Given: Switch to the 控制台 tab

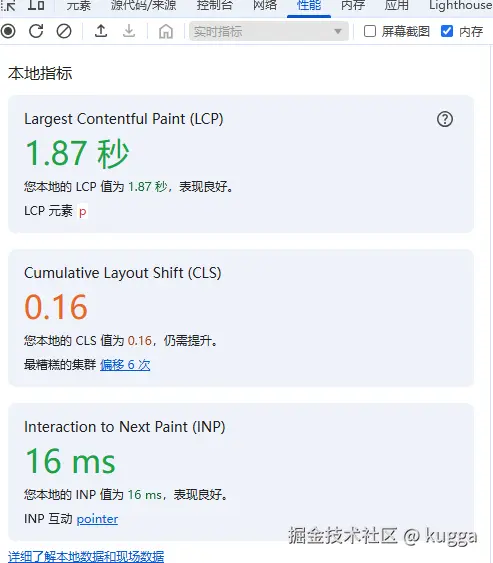Looking at the screenshot, I should tap(215, 5).
